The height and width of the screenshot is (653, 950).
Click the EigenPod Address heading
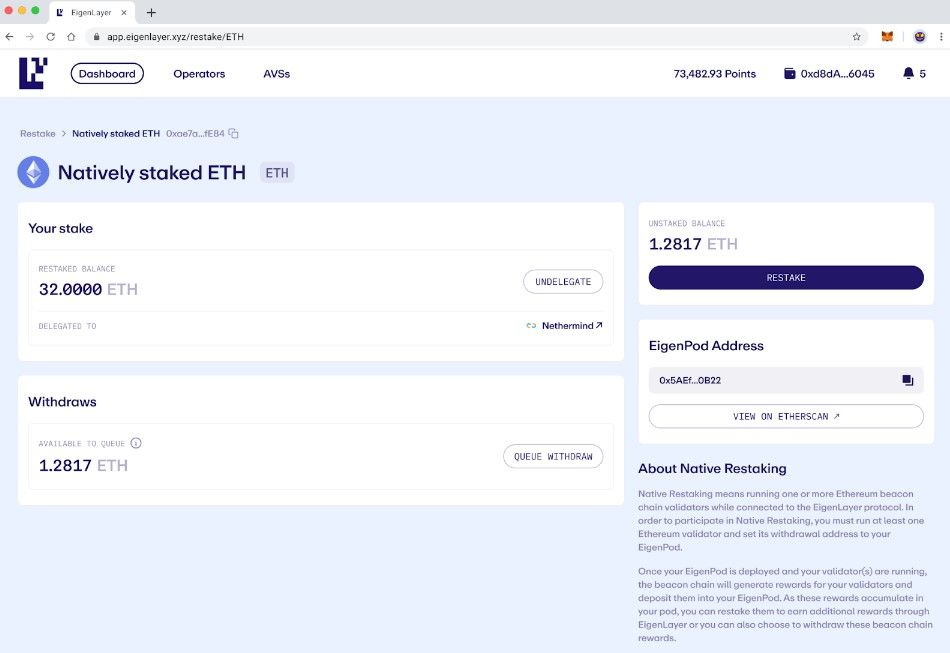coord(706,345)
